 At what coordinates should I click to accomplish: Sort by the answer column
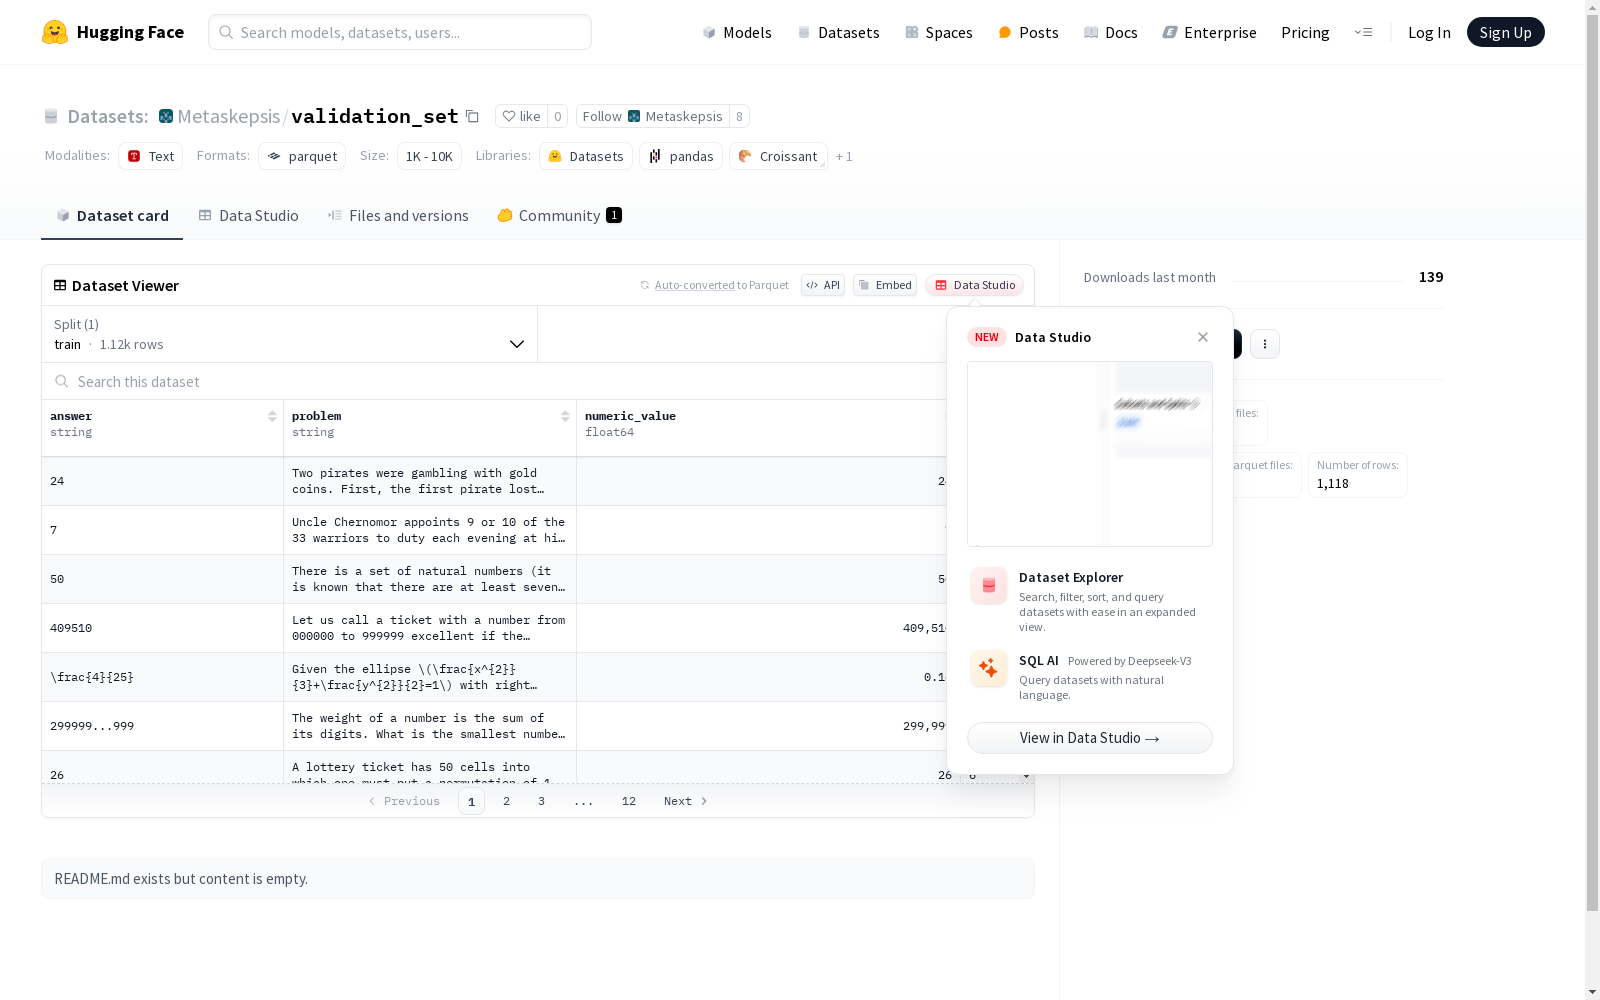click(272, 416)
